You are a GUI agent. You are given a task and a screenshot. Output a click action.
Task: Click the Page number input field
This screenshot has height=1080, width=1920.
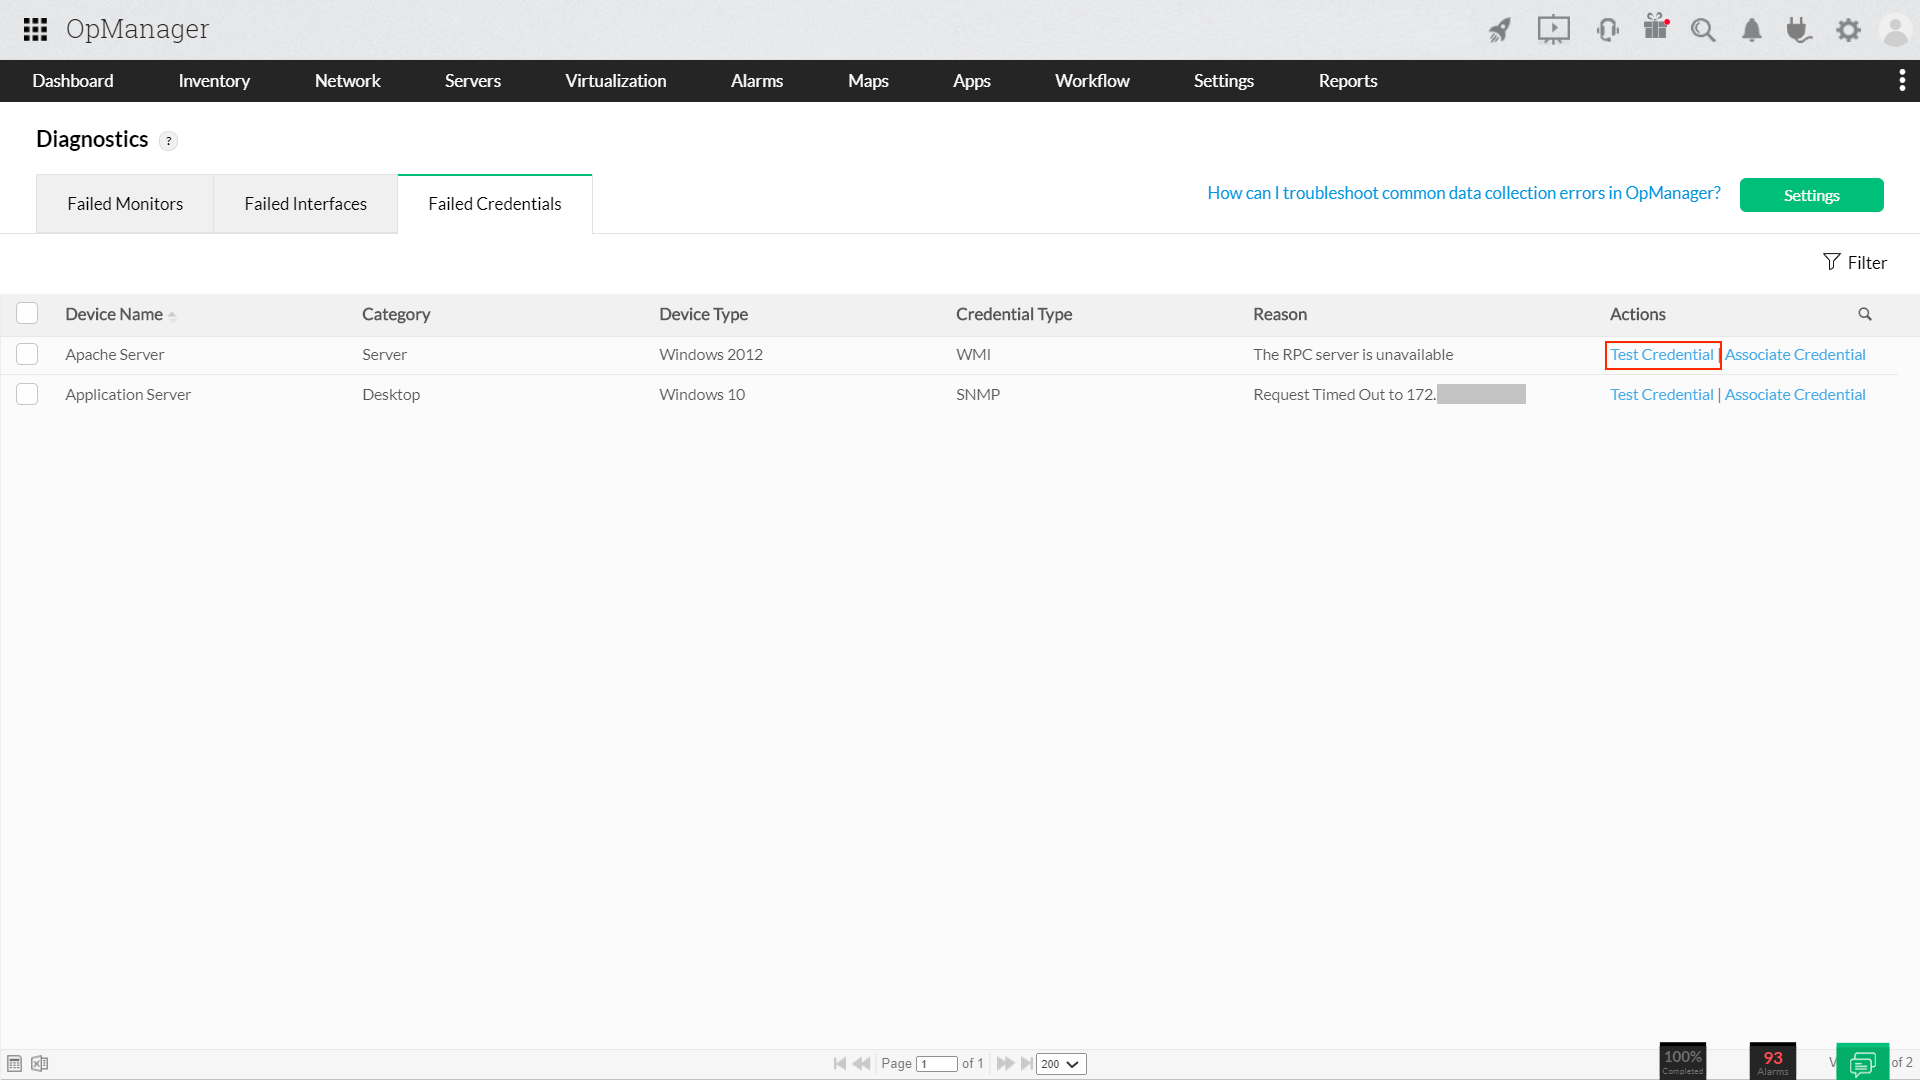(x=937, y=1064)
